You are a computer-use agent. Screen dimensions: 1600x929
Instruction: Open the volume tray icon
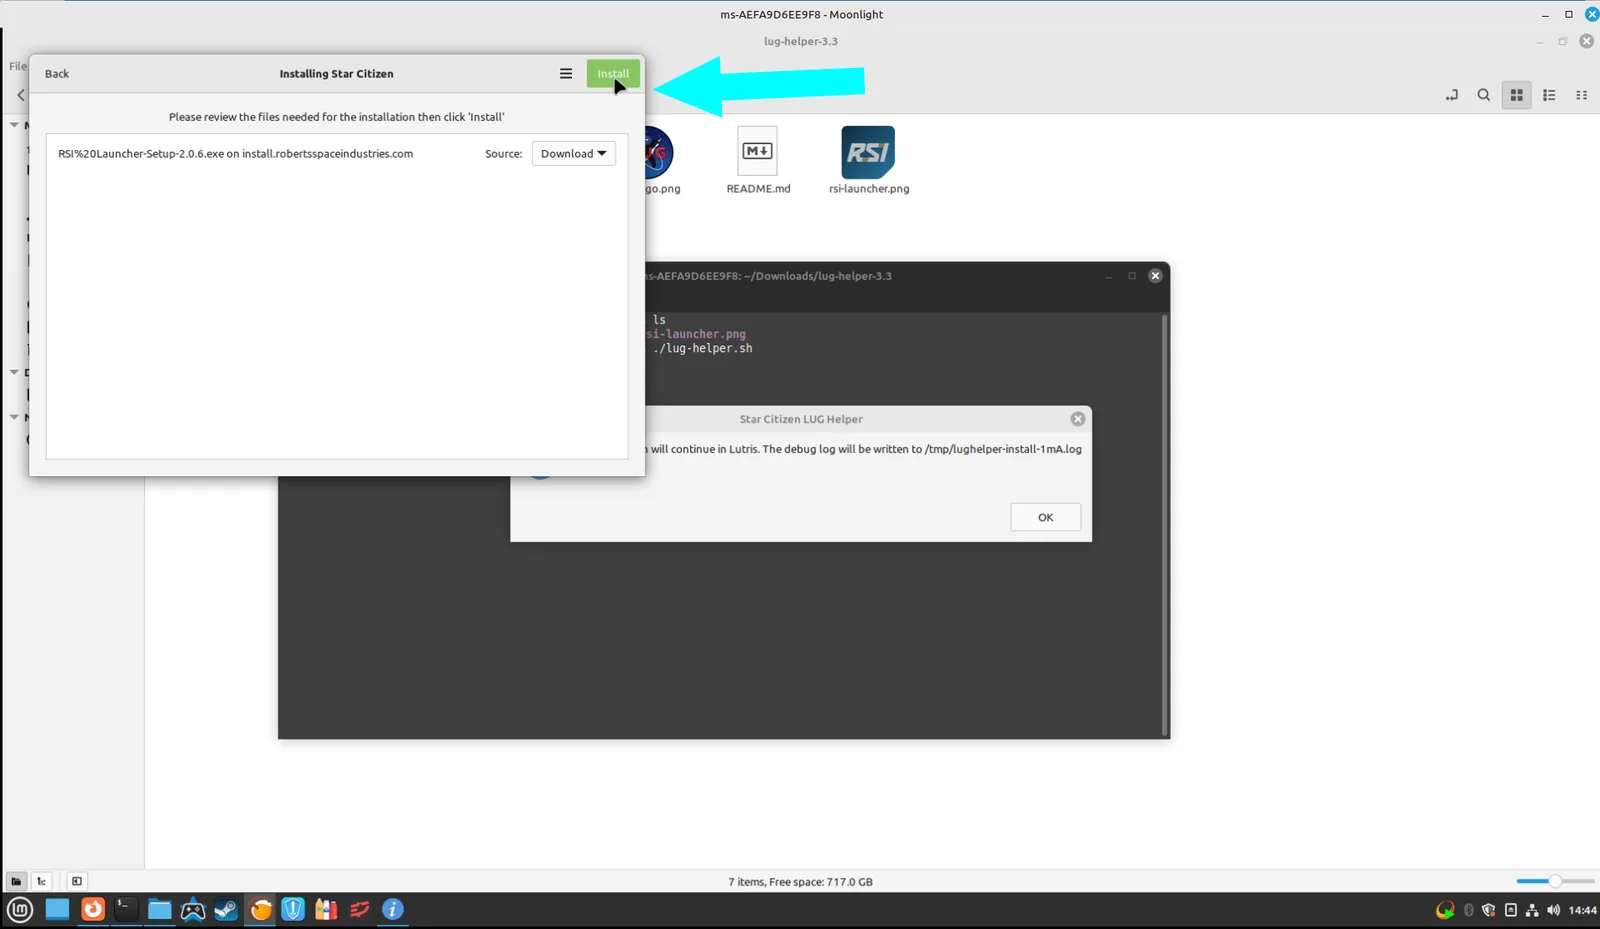click(1553, 910)
